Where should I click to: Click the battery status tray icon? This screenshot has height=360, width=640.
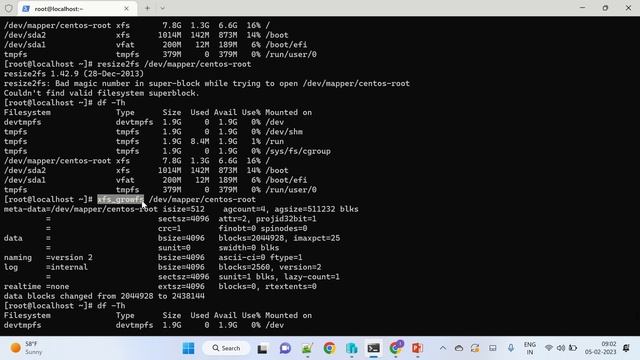click(x=573, y=348)
